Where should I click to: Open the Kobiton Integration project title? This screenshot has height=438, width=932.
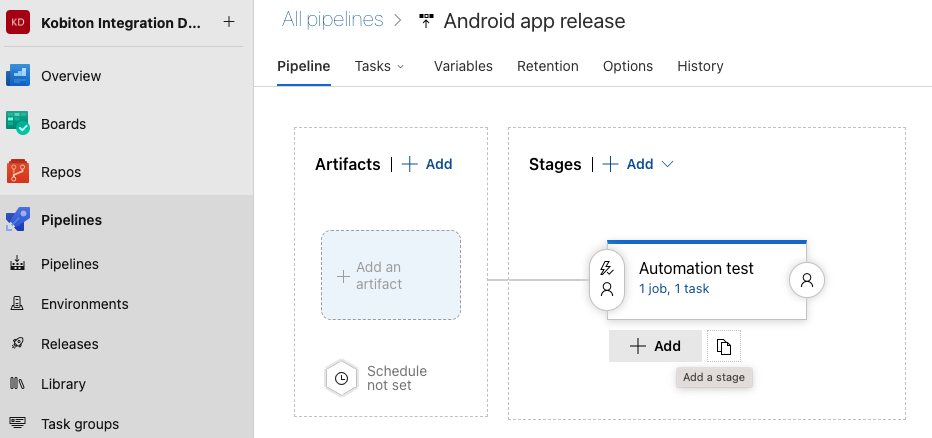click(x=121, y=23)
